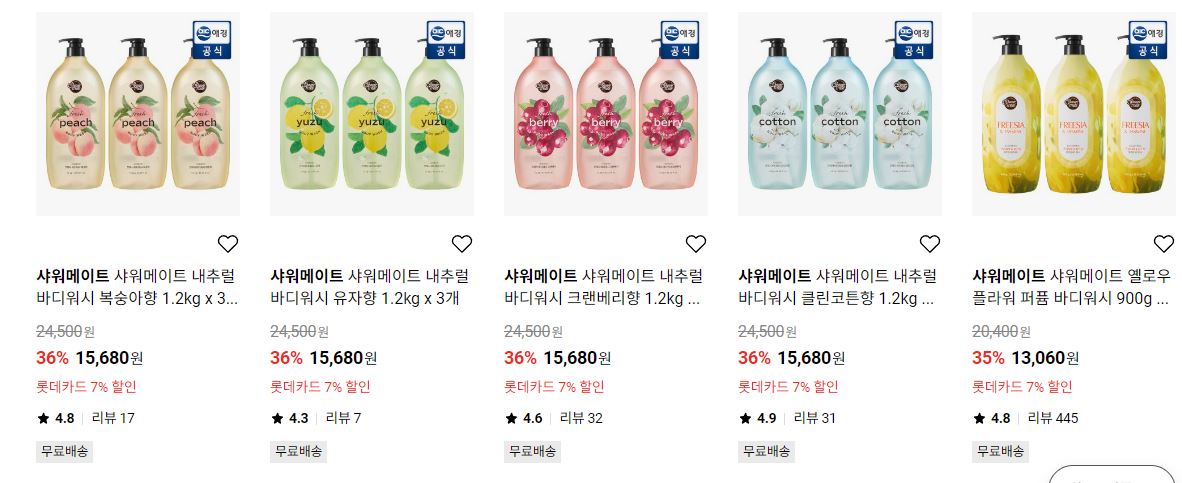This screenshot has width=1182, height=483.
Task: Click 무료배송 tag under cotton body wash
Action: pyautogui.click(x=766, y=451)
